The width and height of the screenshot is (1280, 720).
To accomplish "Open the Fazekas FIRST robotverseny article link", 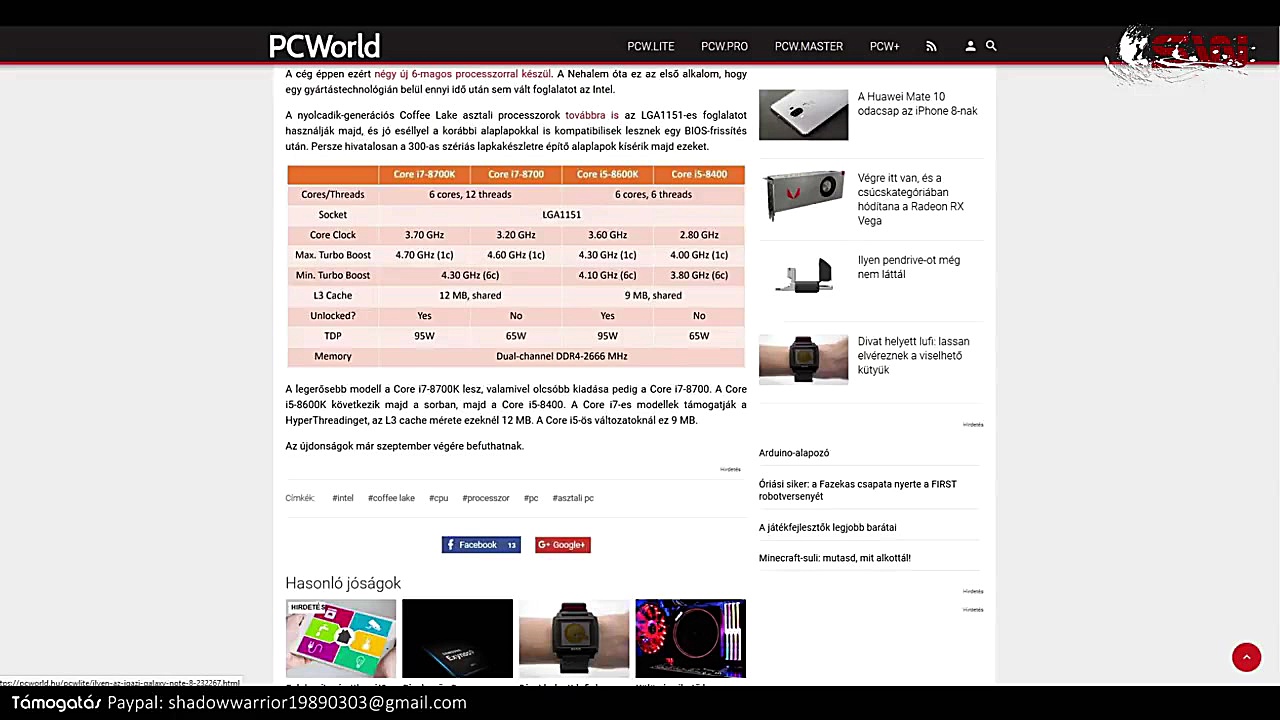I will 858,490.
